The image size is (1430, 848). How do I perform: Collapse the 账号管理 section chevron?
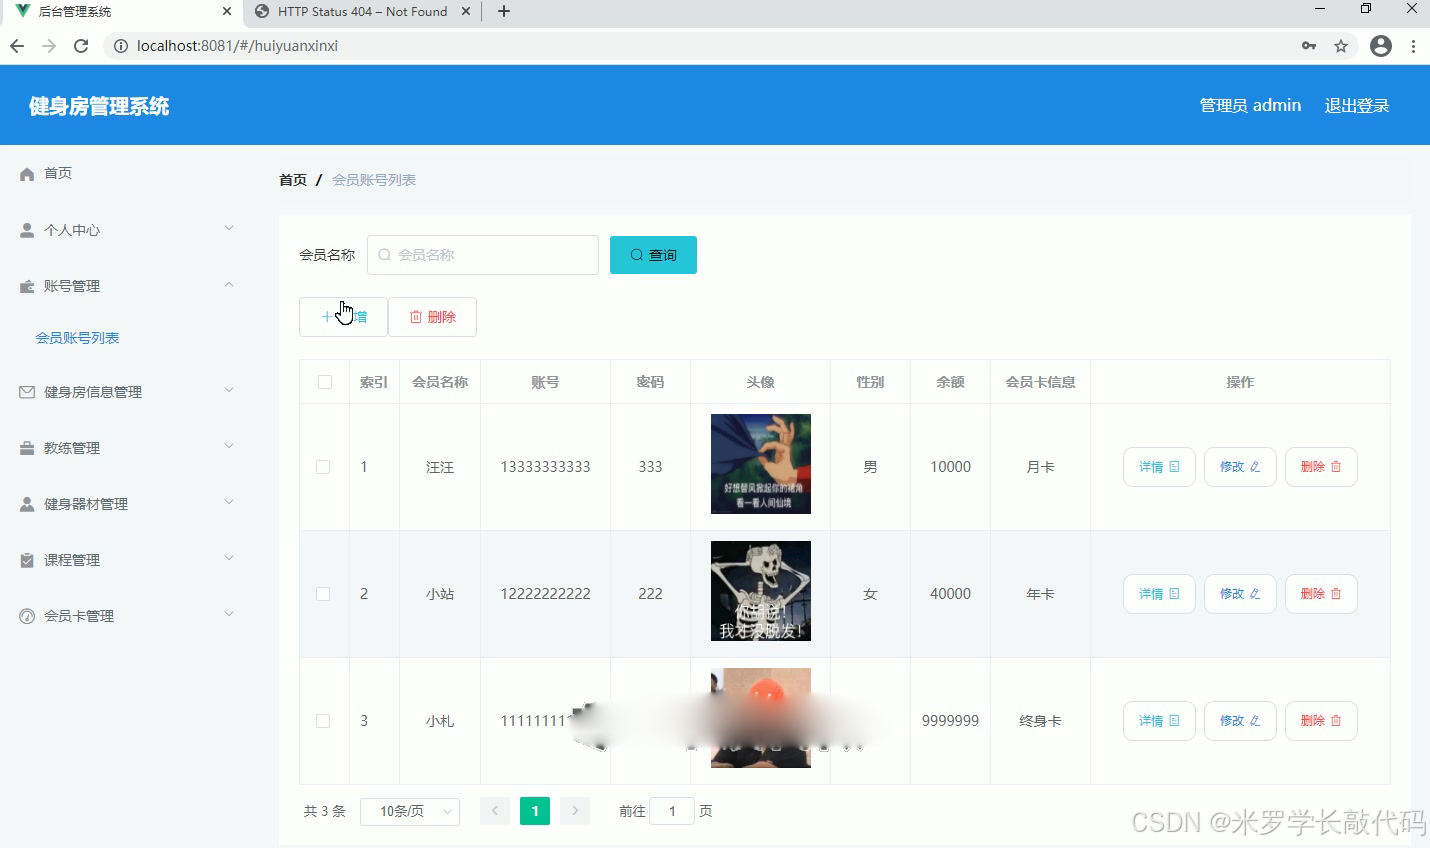point(229,285)
